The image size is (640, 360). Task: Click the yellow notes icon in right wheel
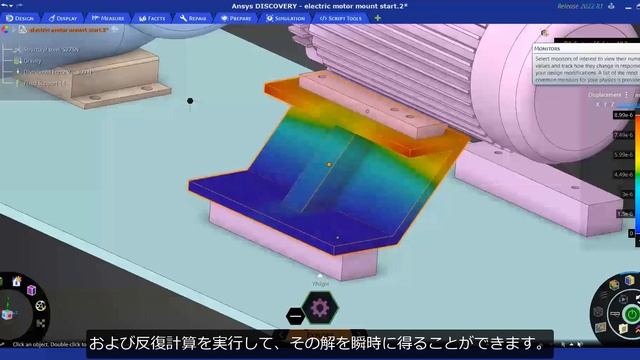(623, 329)
